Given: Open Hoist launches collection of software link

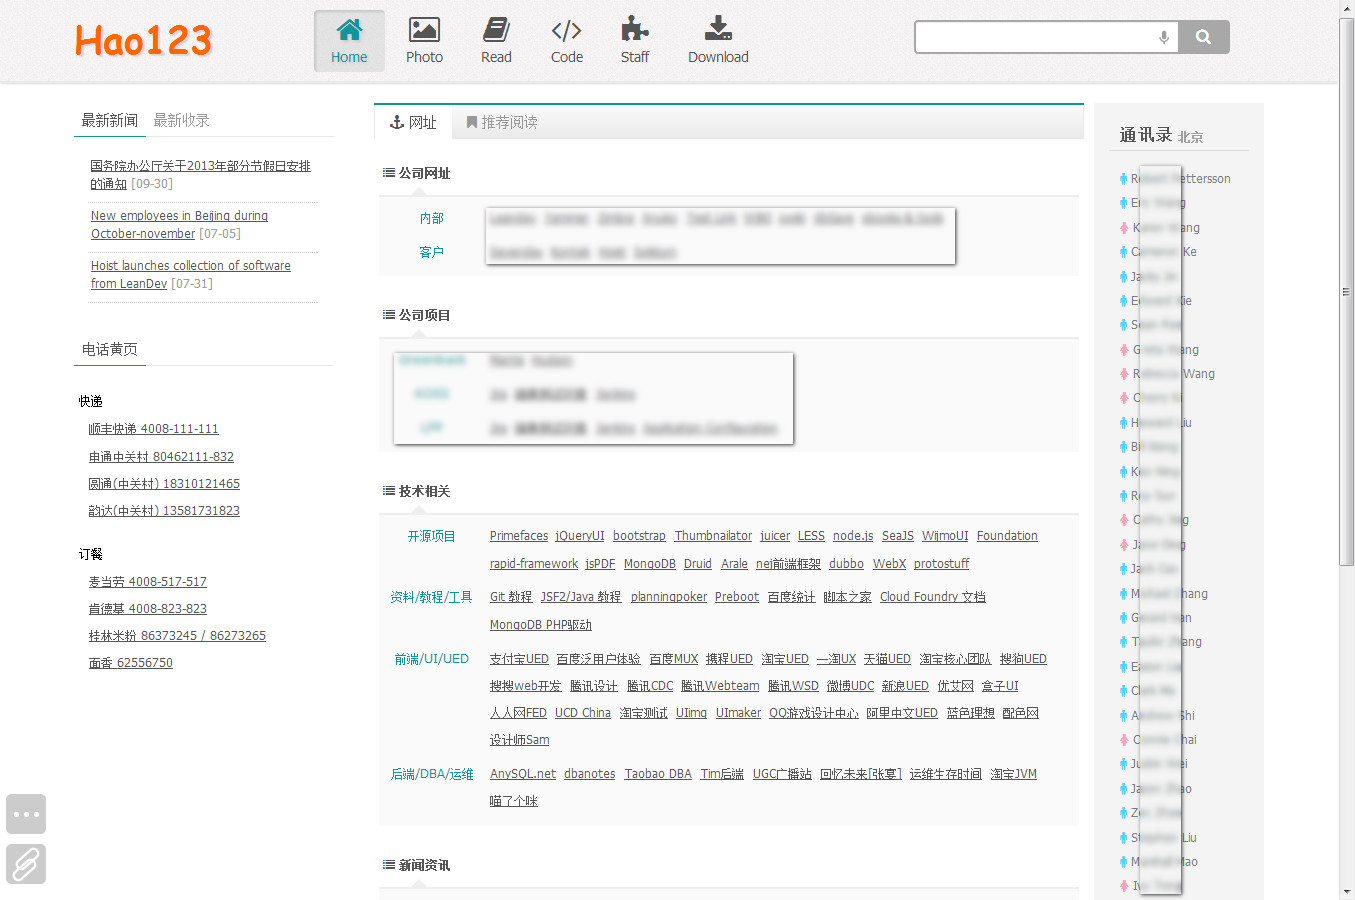Looking at the screenshot, I should point(190,275).
